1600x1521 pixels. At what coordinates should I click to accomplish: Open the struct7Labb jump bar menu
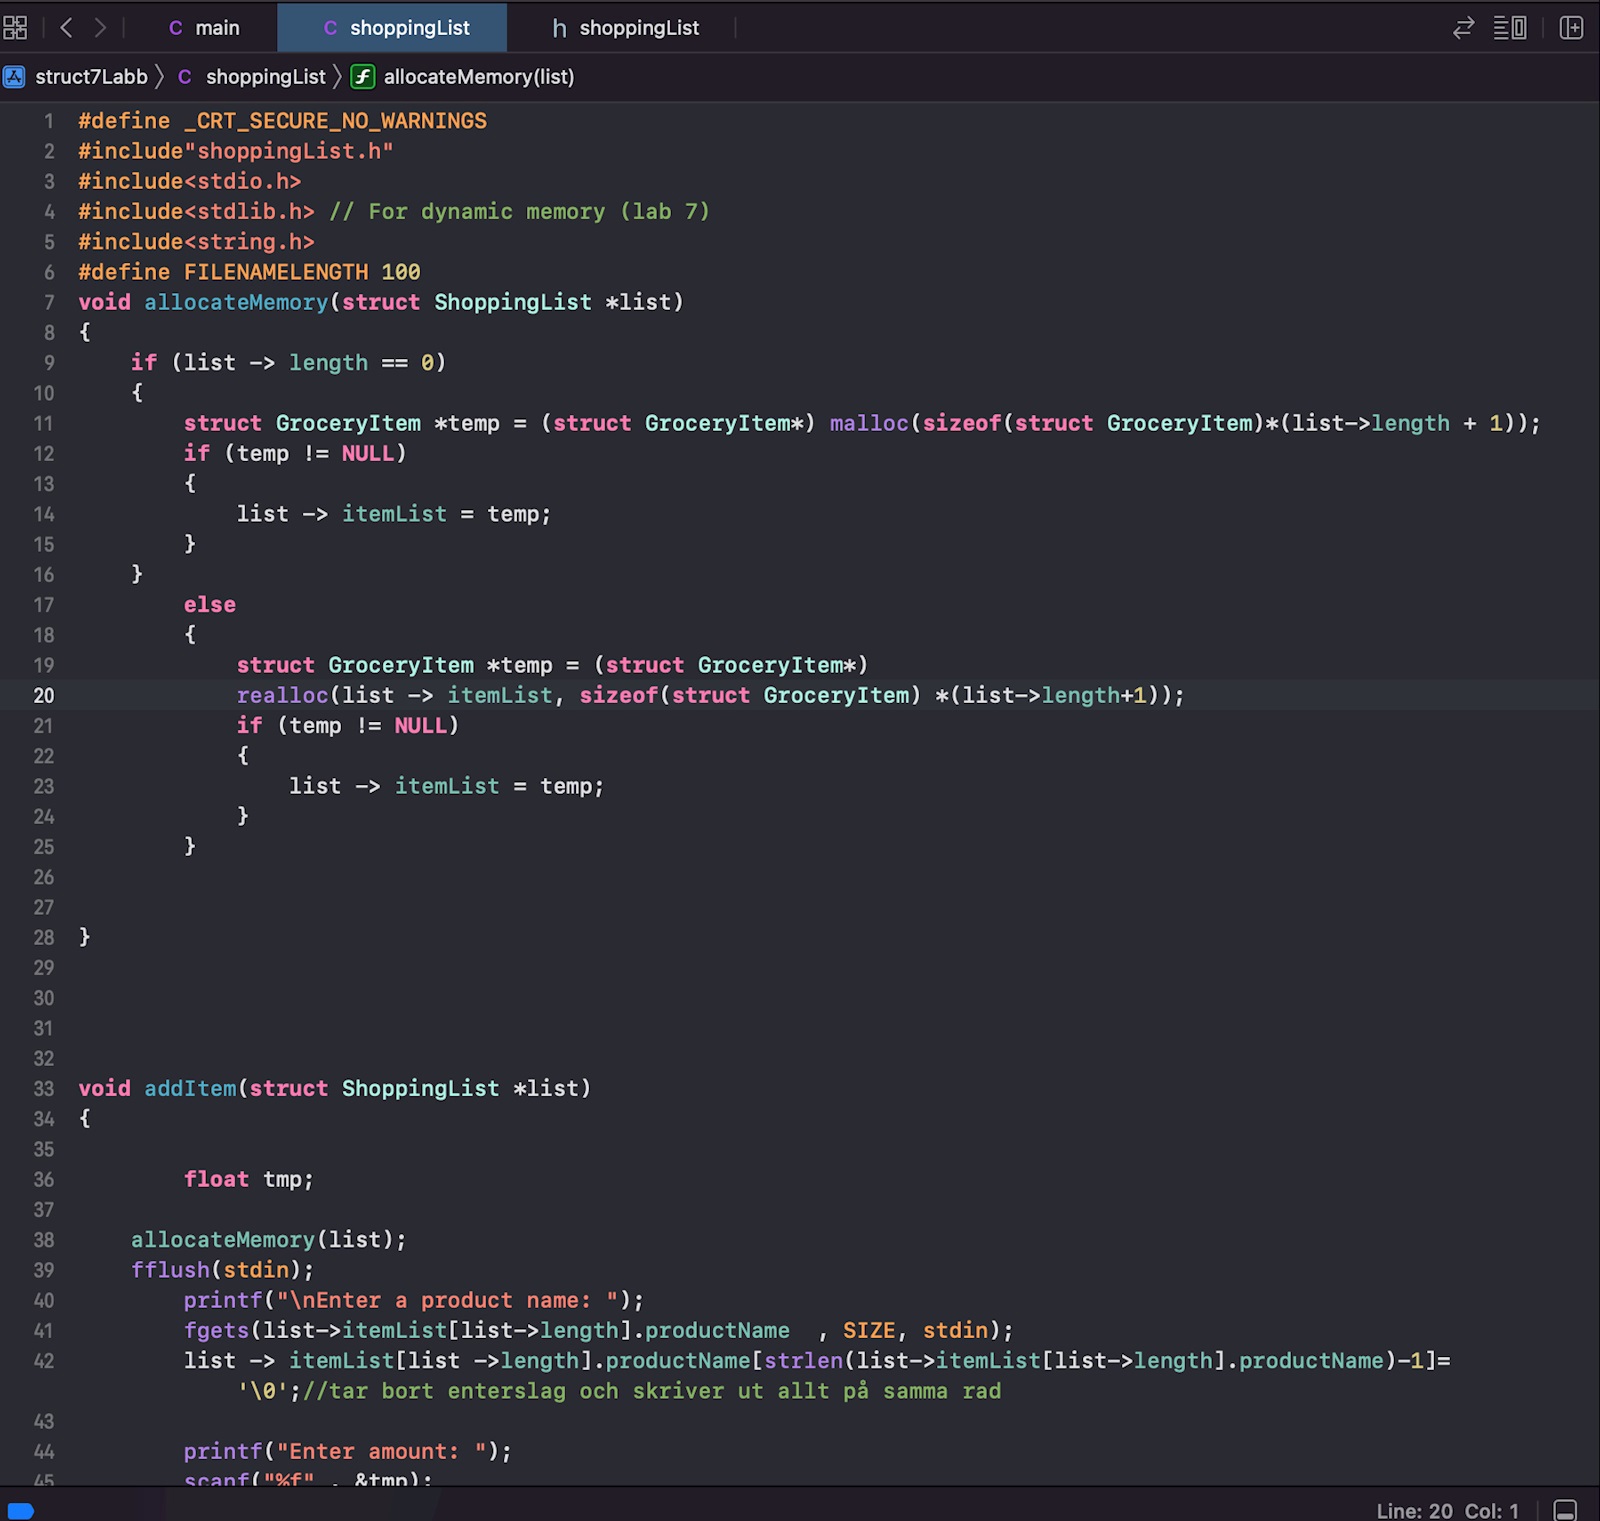tap(90, 77)
